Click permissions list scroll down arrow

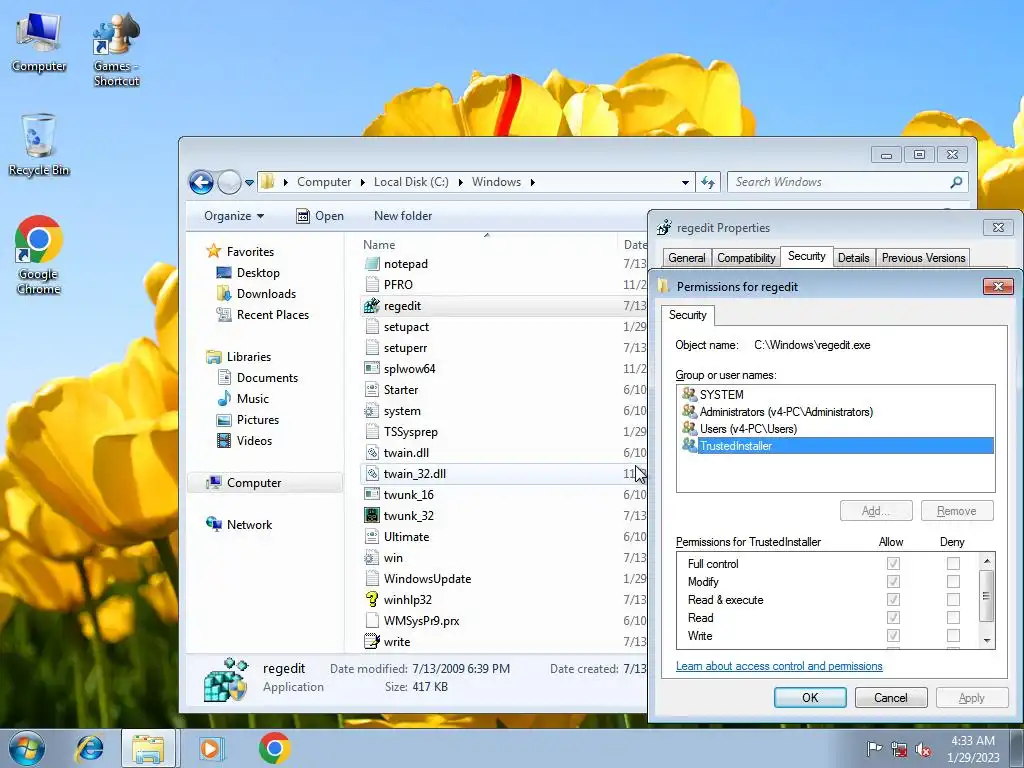[987, 641]
